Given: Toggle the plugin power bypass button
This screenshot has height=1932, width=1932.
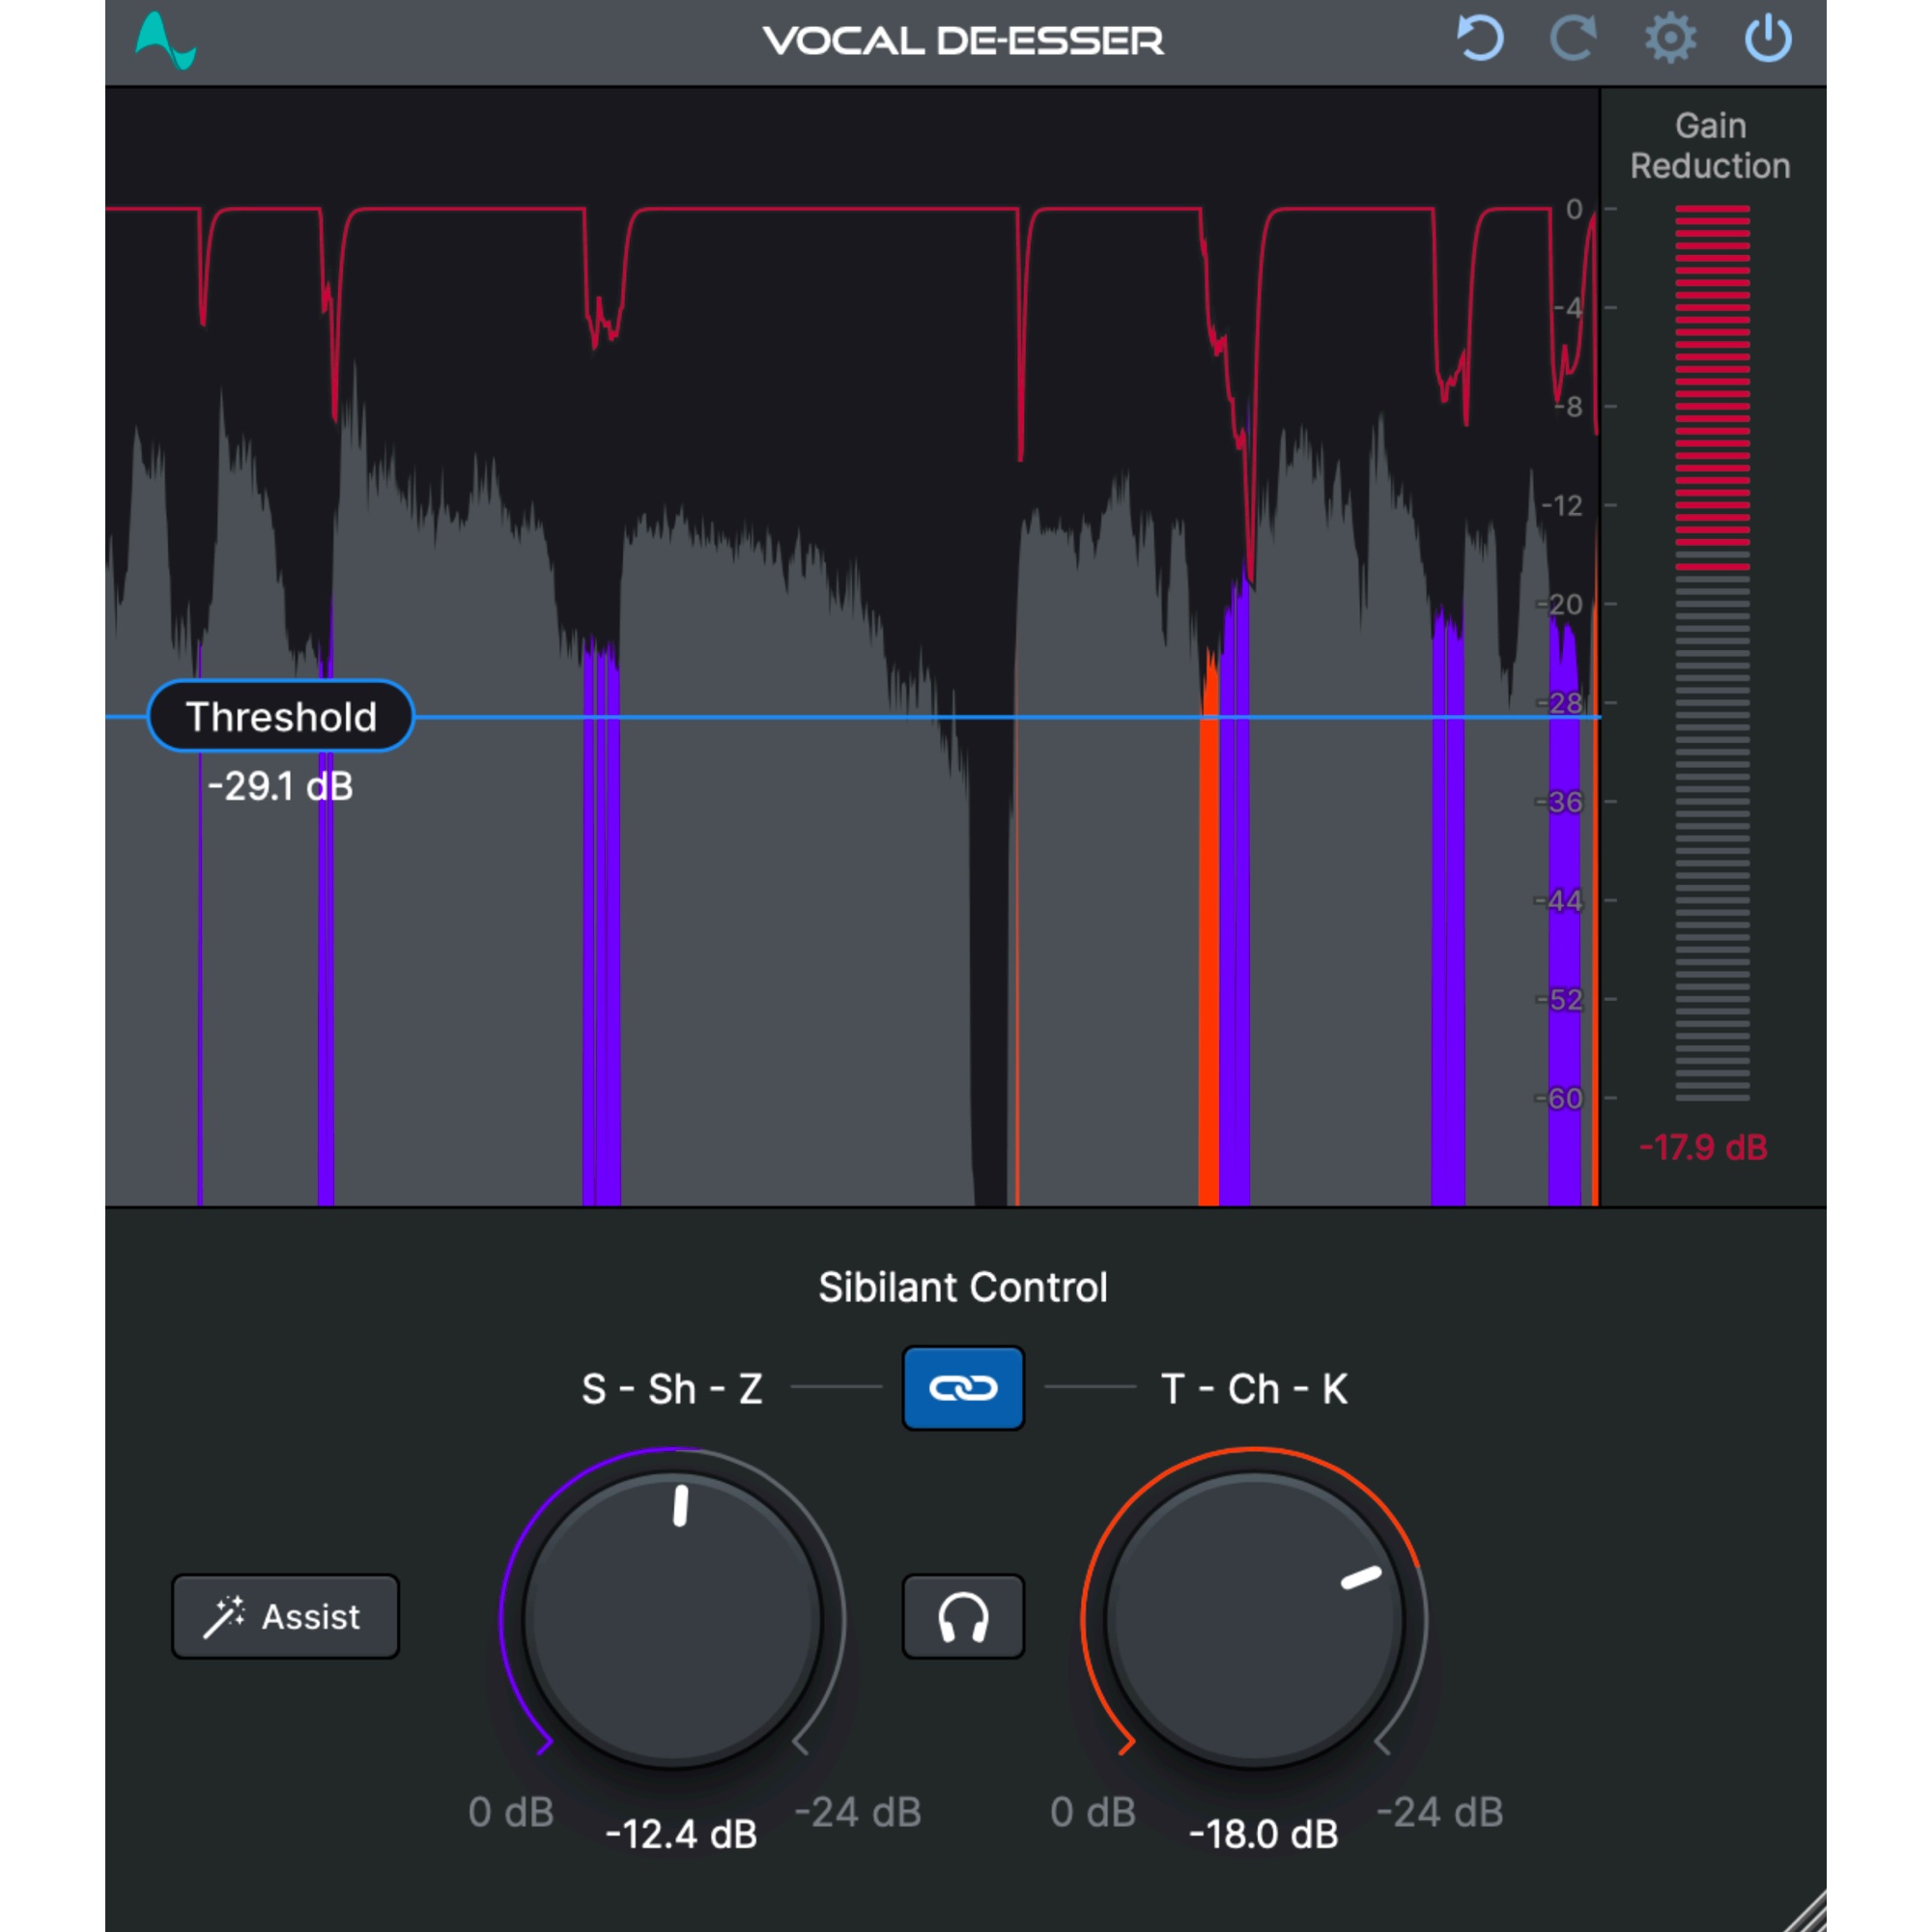Looking at the screenshot, I should (x=1768, y=40).
